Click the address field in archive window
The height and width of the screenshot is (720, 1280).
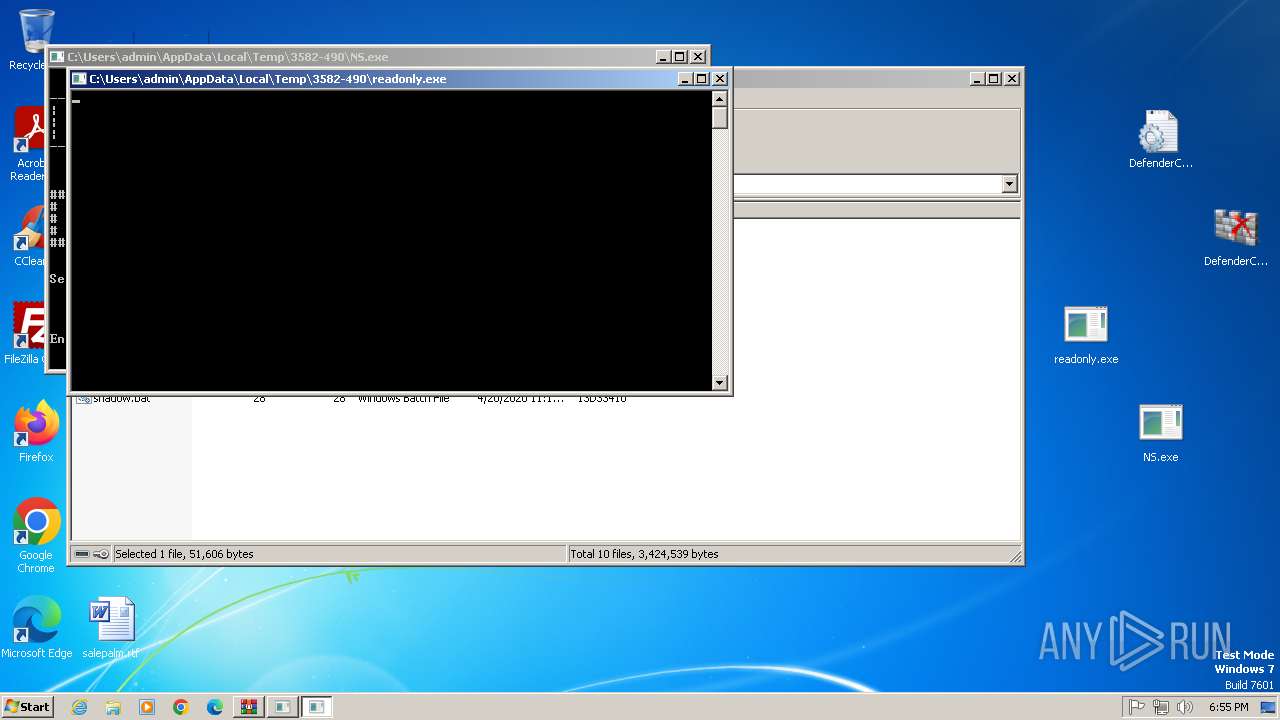(x=866, y=184)
